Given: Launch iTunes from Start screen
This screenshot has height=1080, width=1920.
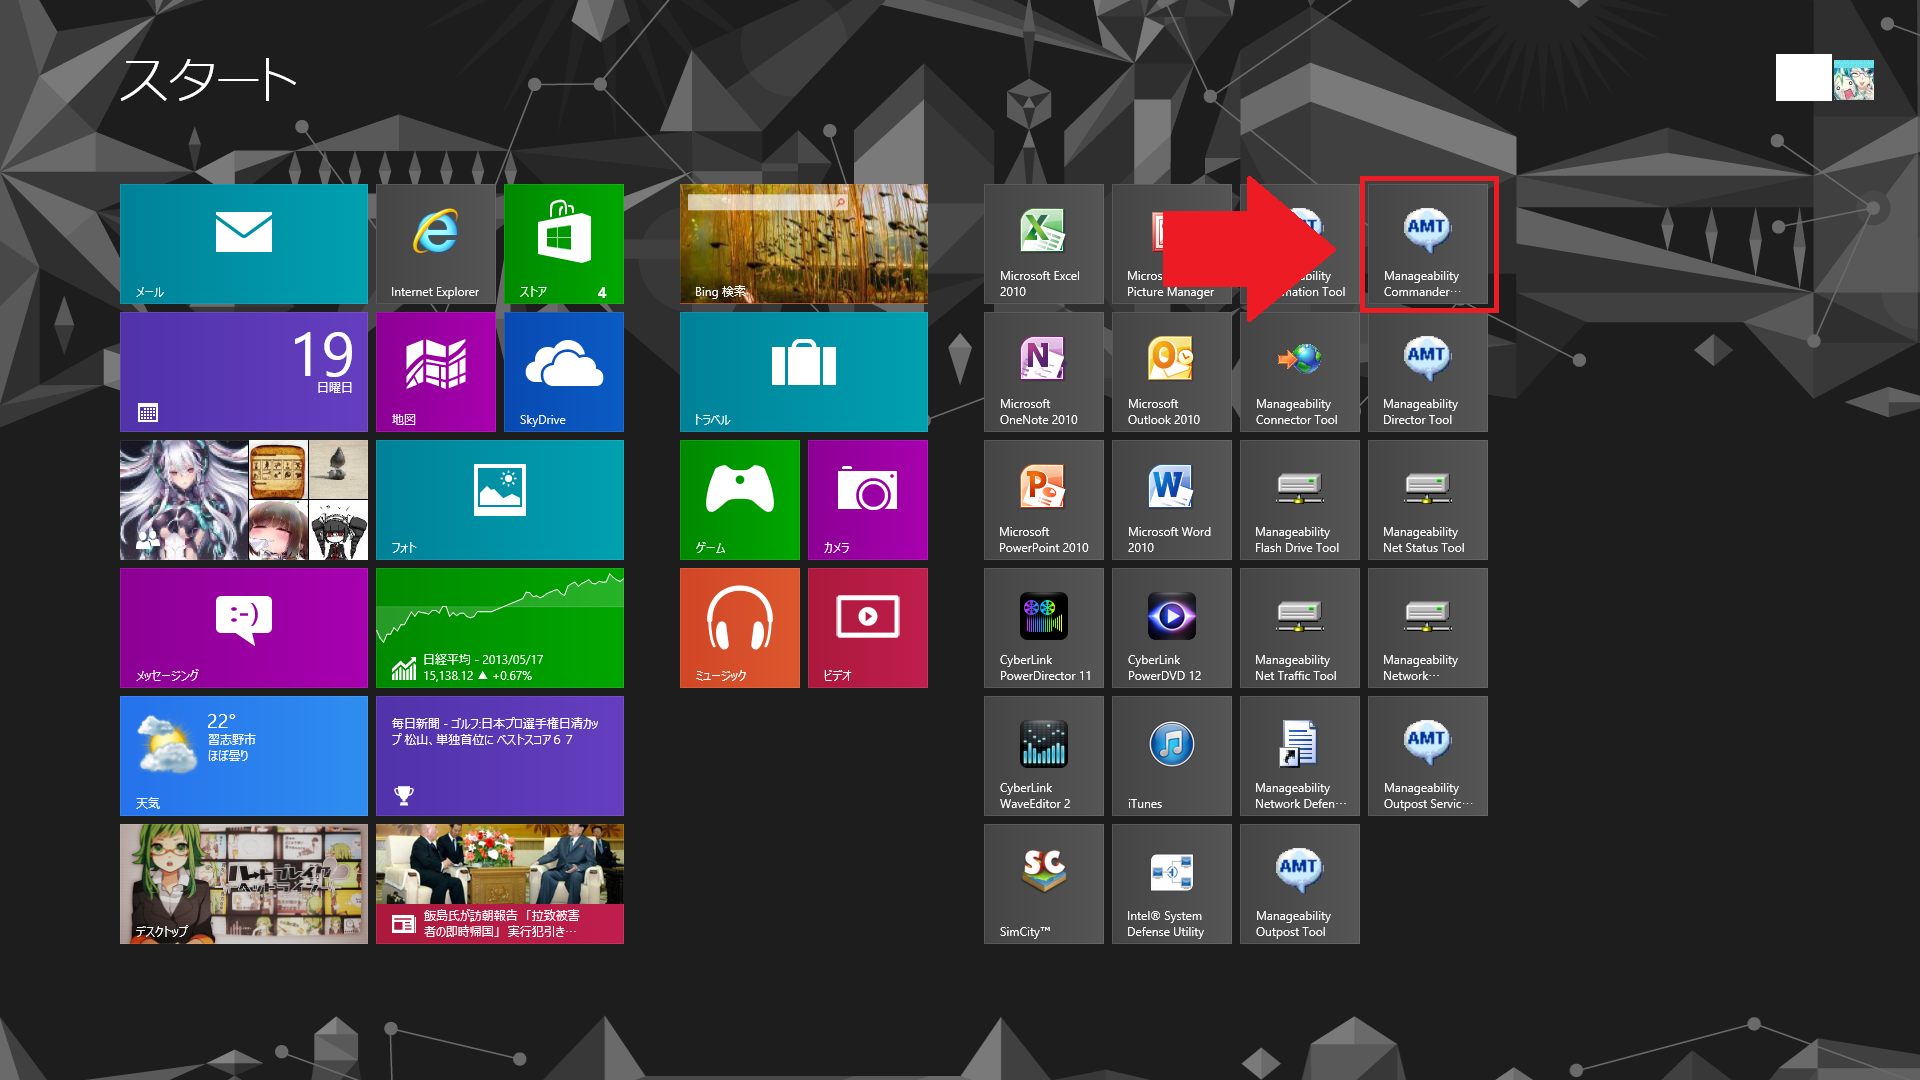Looking at the screenshot, I should pyautogui.click(x=1171, y=755).
